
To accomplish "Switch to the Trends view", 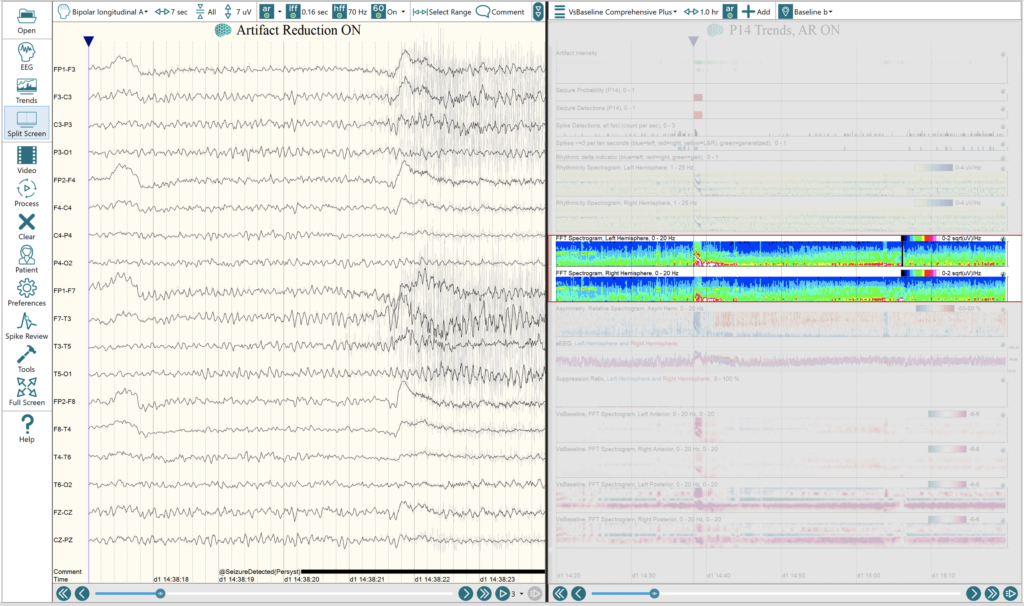I will coord(26,92).
